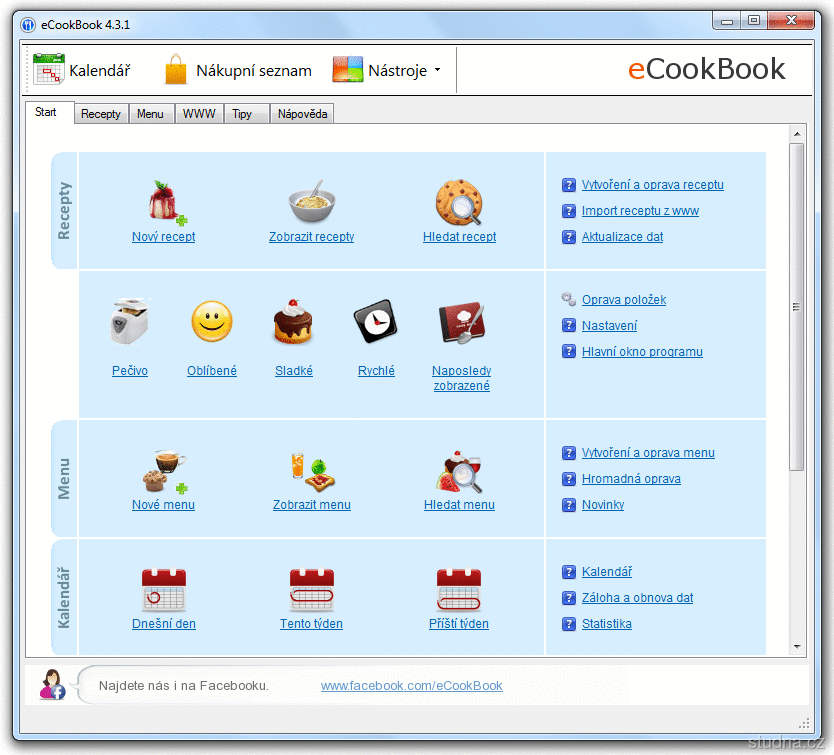Click the Zobrazit menu juice and toast icon
Image resolution: width=834 pixels, height=755 pixels.
coord(312,471)
